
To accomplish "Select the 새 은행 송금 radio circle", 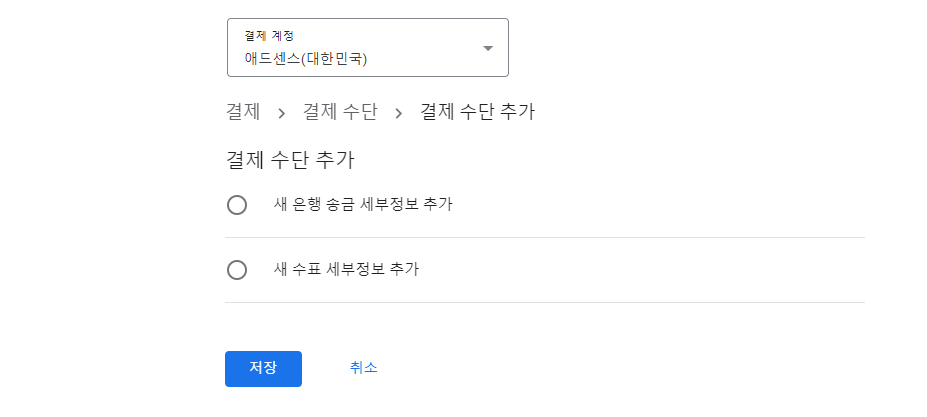I will pos(236,205).
